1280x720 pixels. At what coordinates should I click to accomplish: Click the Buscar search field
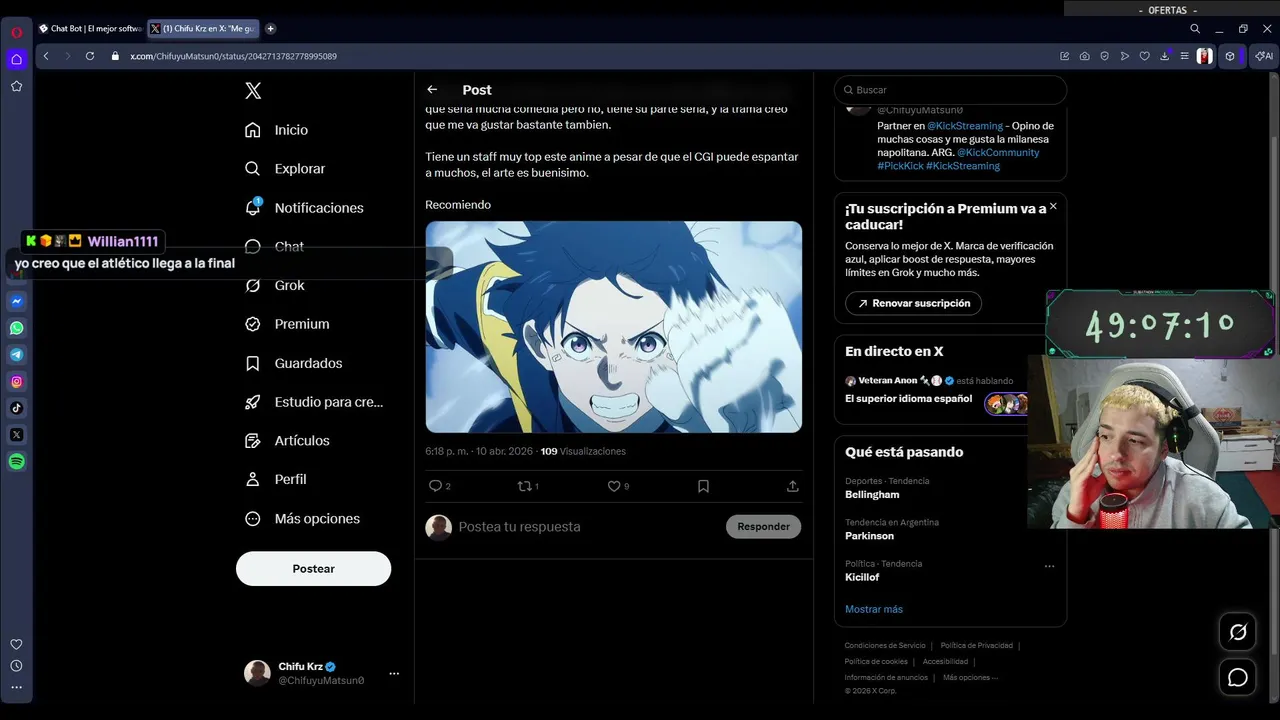pos(950,90)
